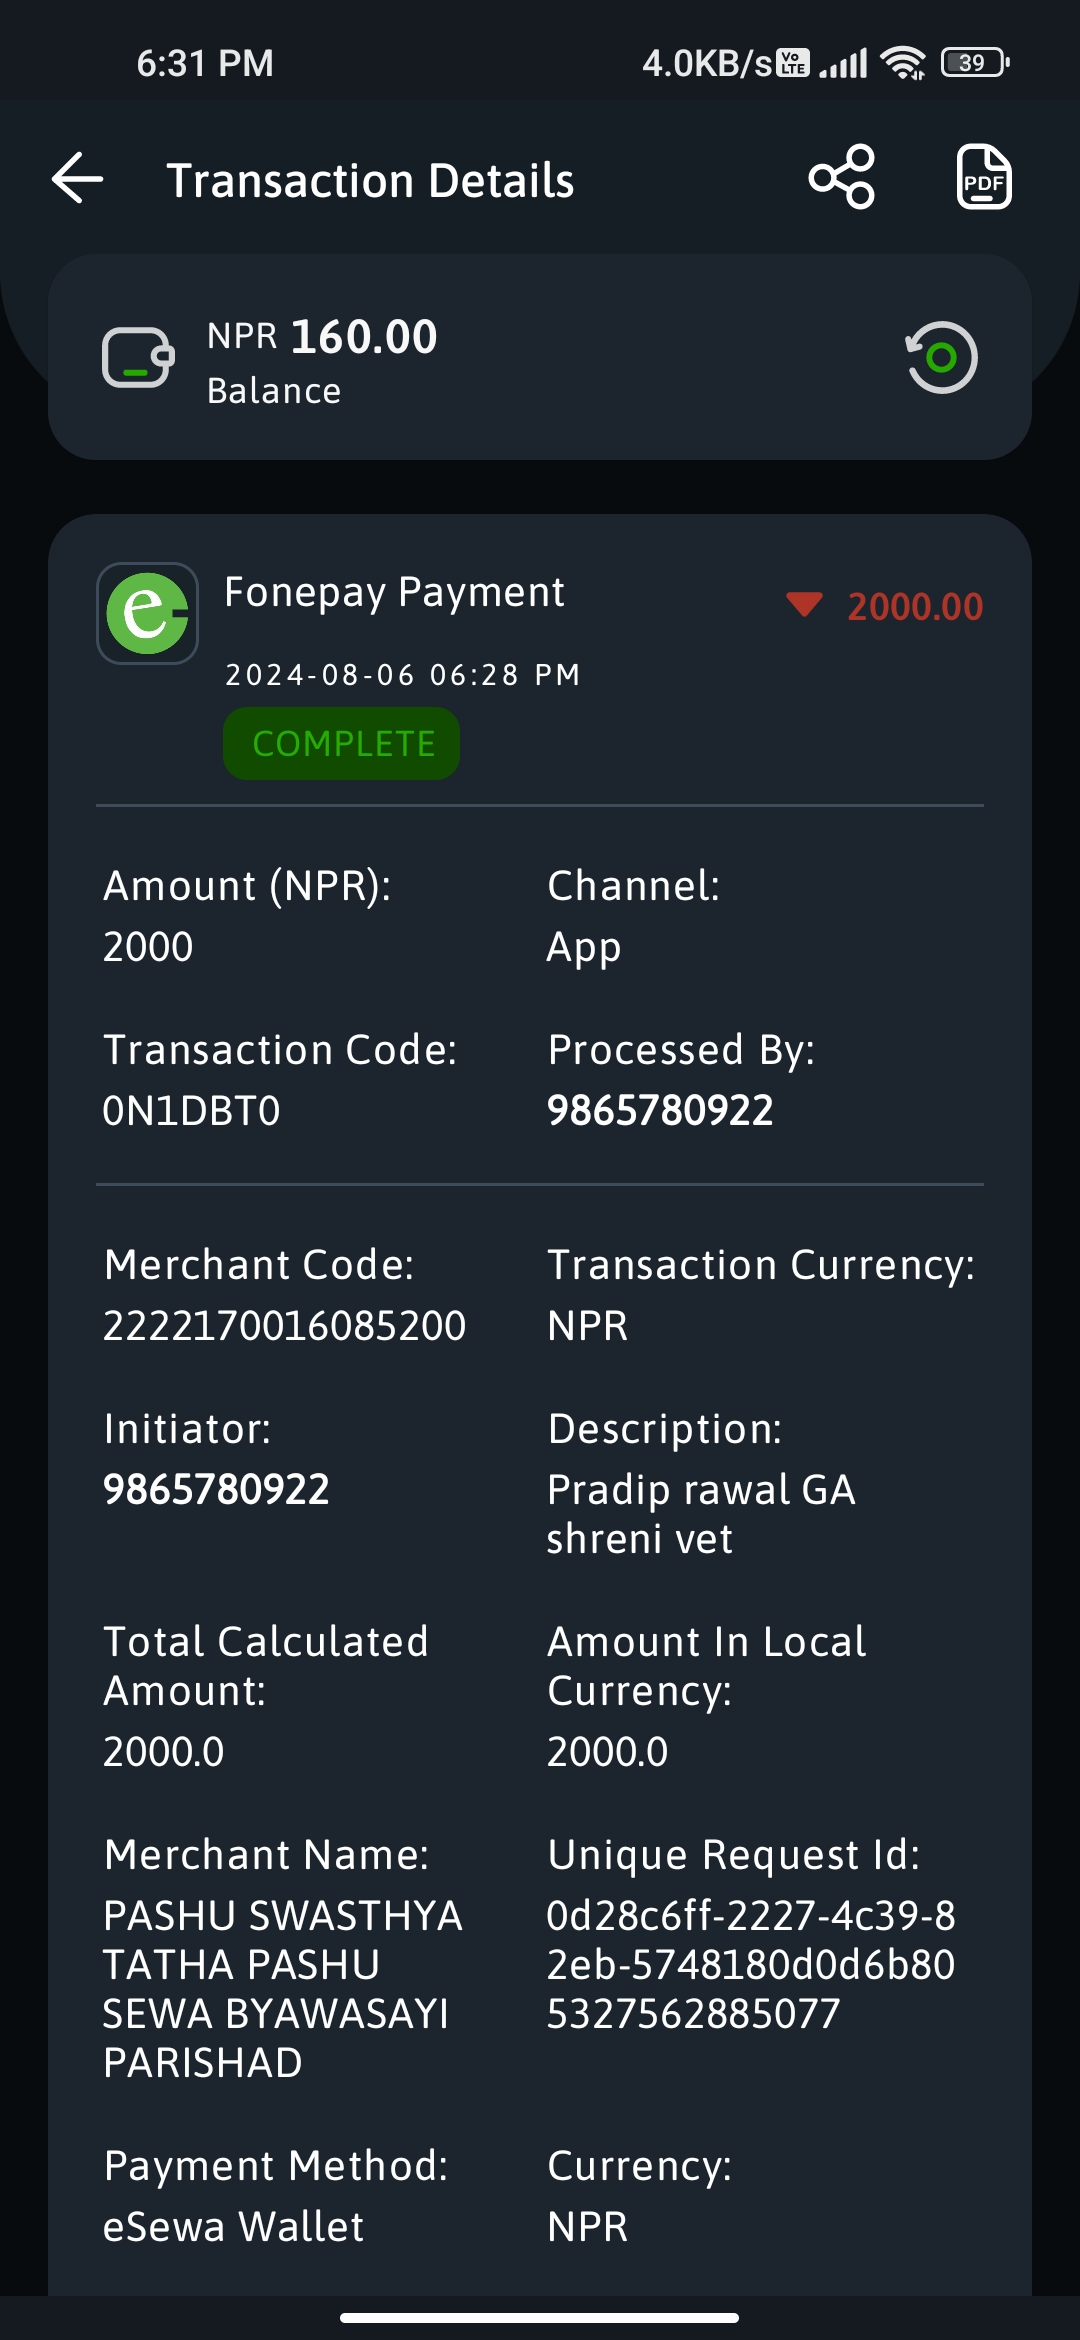The height and width of the screenshot is (2340, 1080).
Task: Tap the Fonepay Payment heading
Action: pos(394,592)
